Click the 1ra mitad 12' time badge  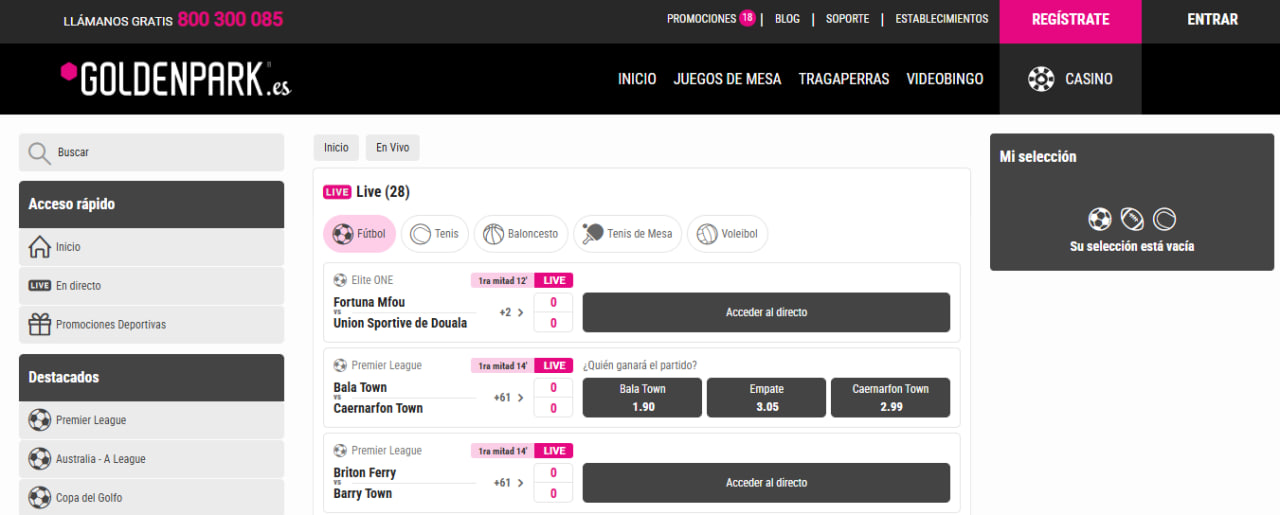tap(502, 280)
